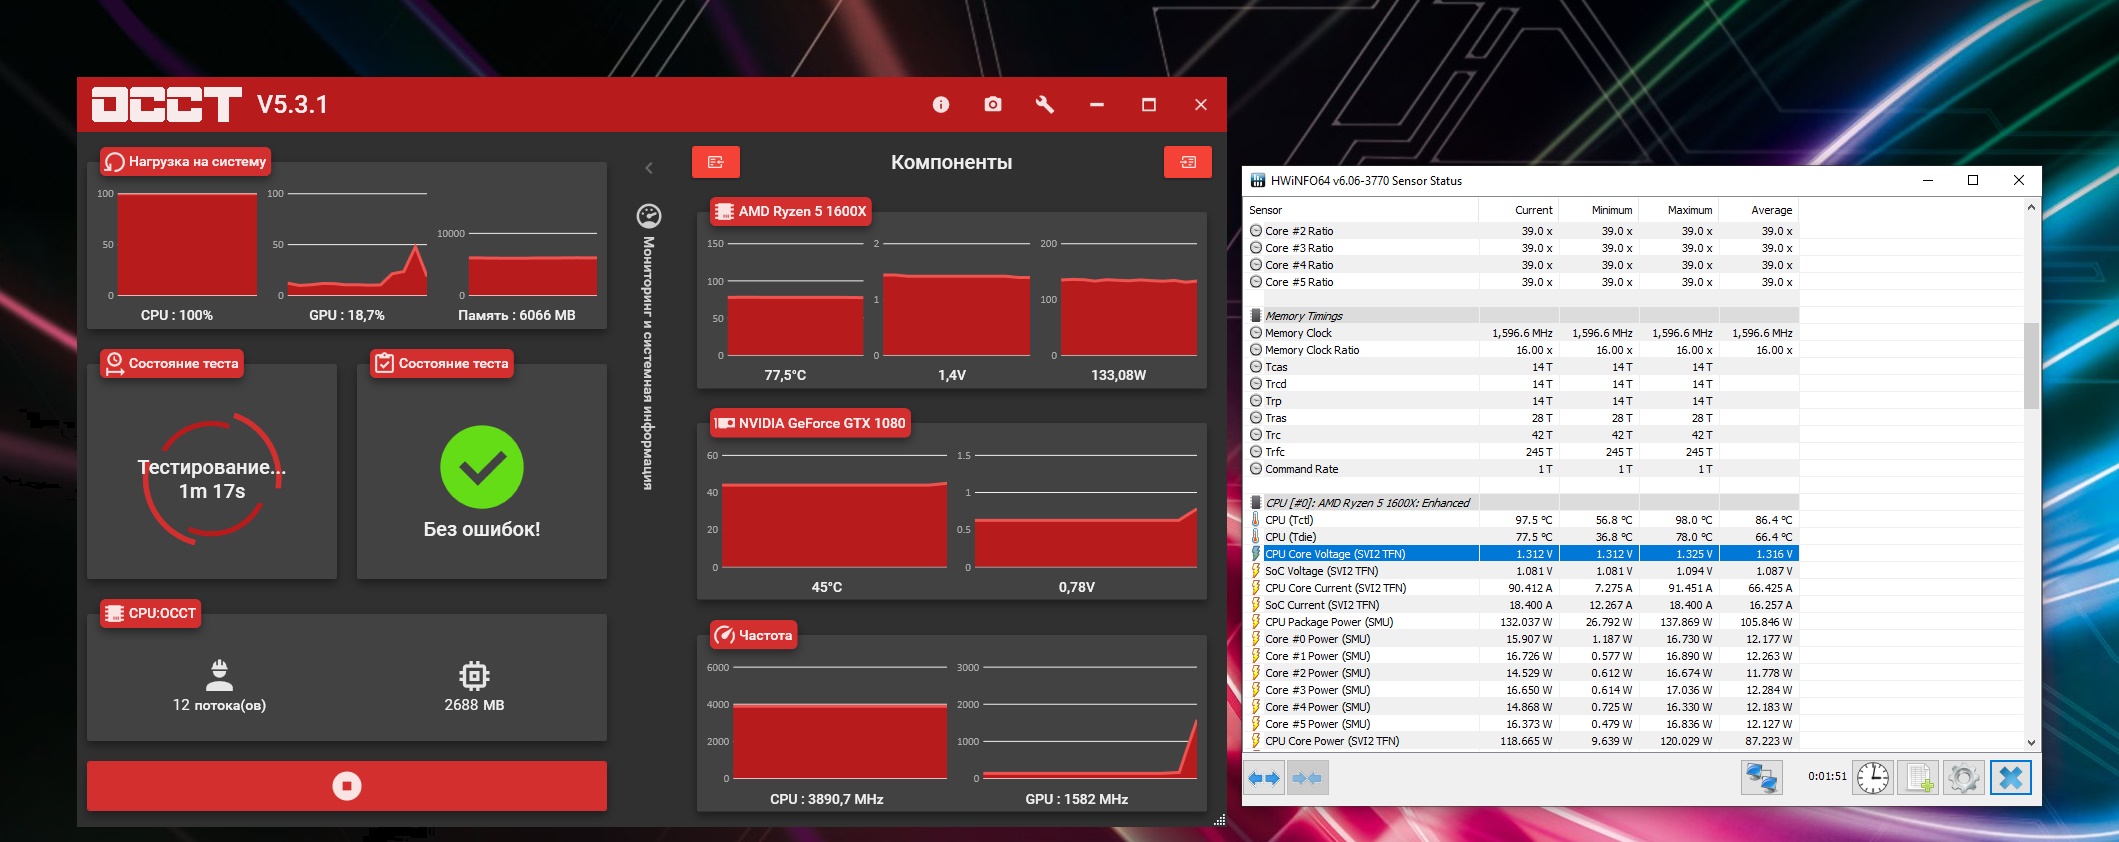Click the Память : 6066 MB value
Image resolution: width=2119 pixels, height=842 pixels.
pyautogui.click(x=517, y=315)
